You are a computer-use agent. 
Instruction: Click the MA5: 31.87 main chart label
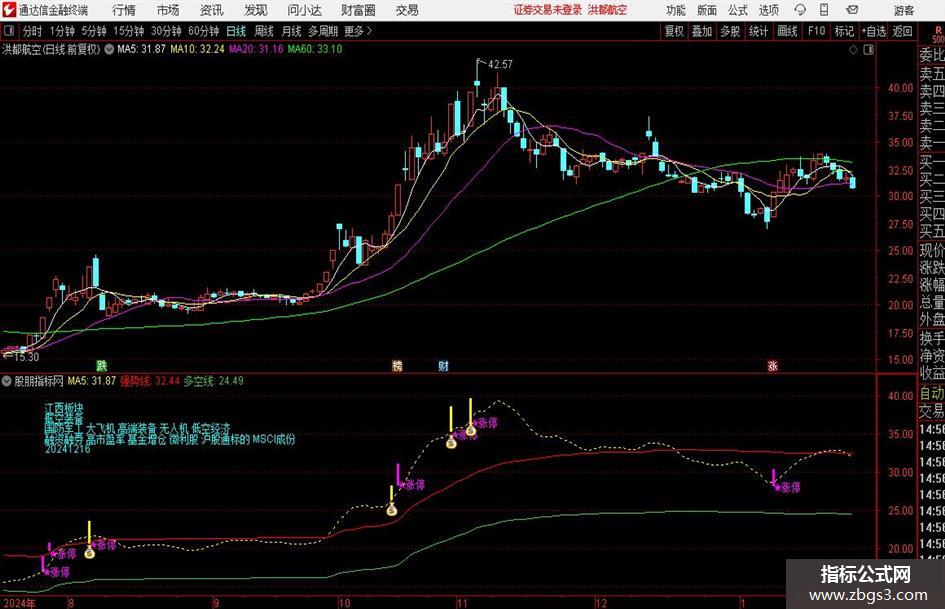tap(141, 49)
